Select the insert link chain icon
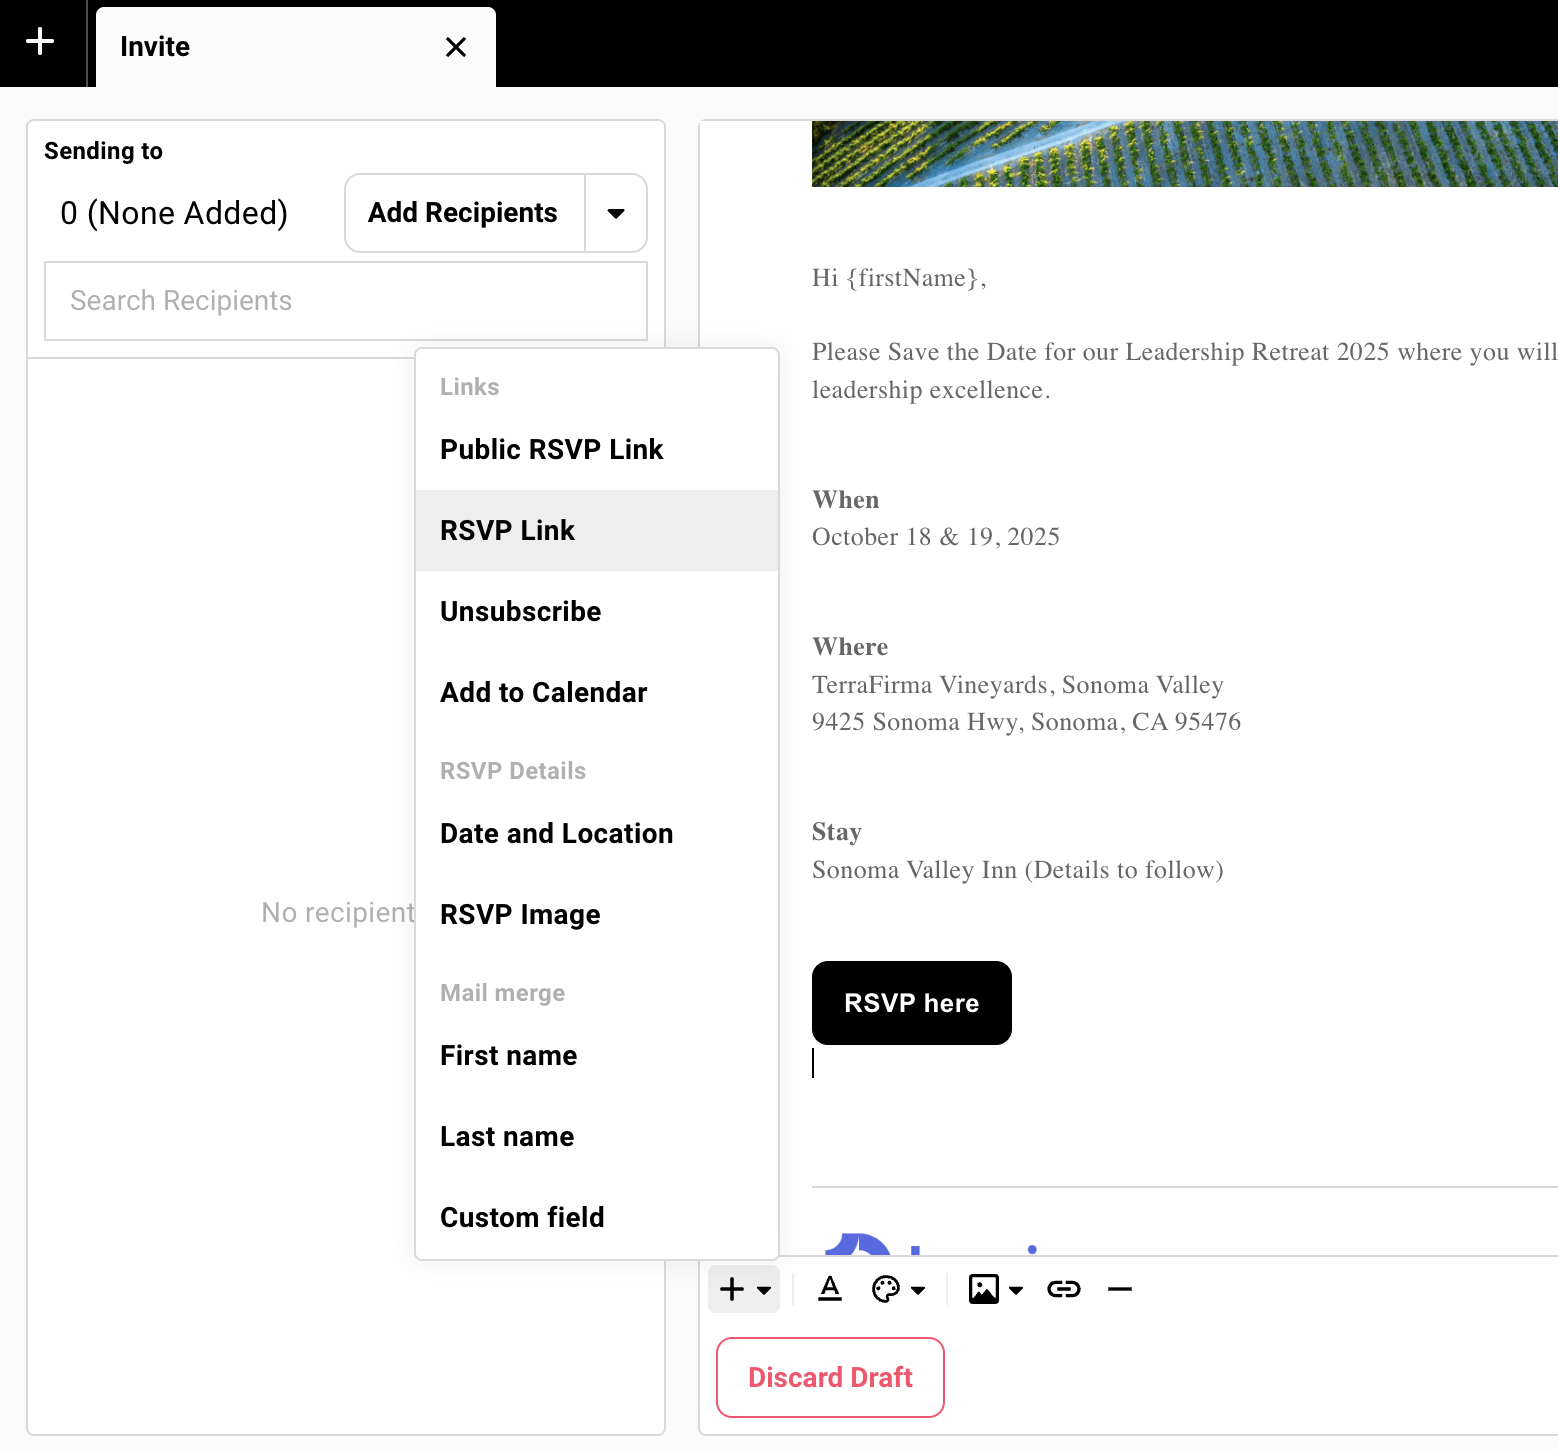 pyautogui.click(x=1063, y=1289)
